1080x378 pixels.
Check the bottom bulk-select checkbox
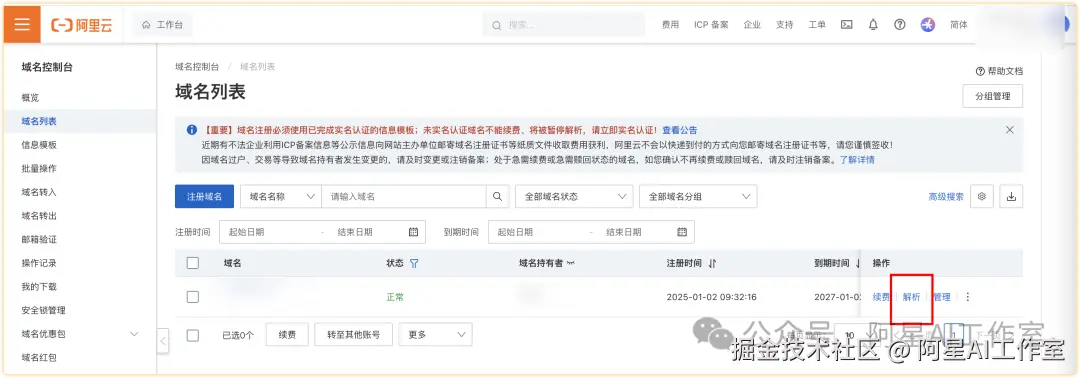193,335
